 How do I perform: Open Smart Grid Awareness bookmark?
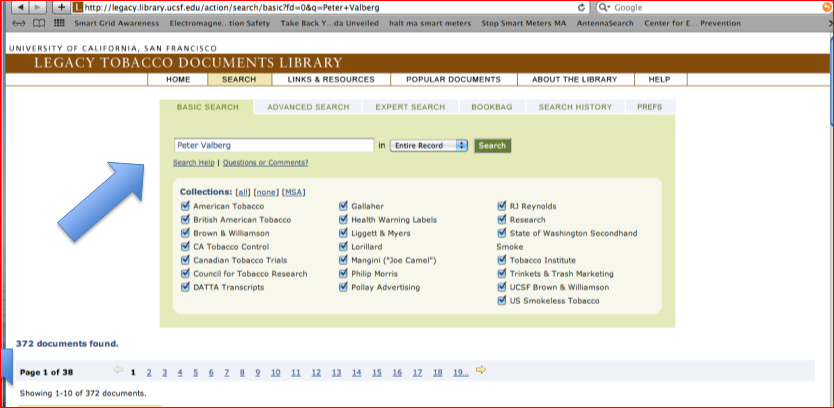pyautogui.click(x=116, y=23)
